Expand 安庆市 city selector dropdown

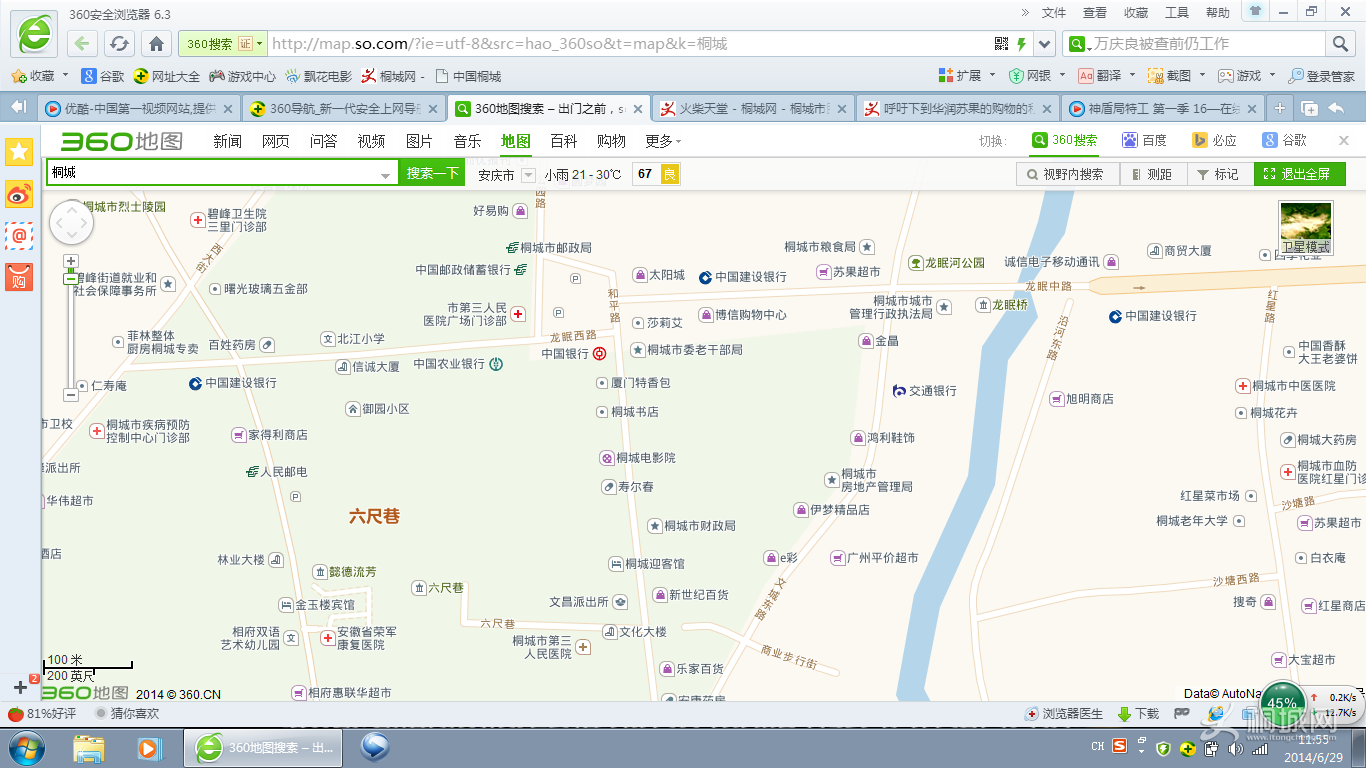528,175
